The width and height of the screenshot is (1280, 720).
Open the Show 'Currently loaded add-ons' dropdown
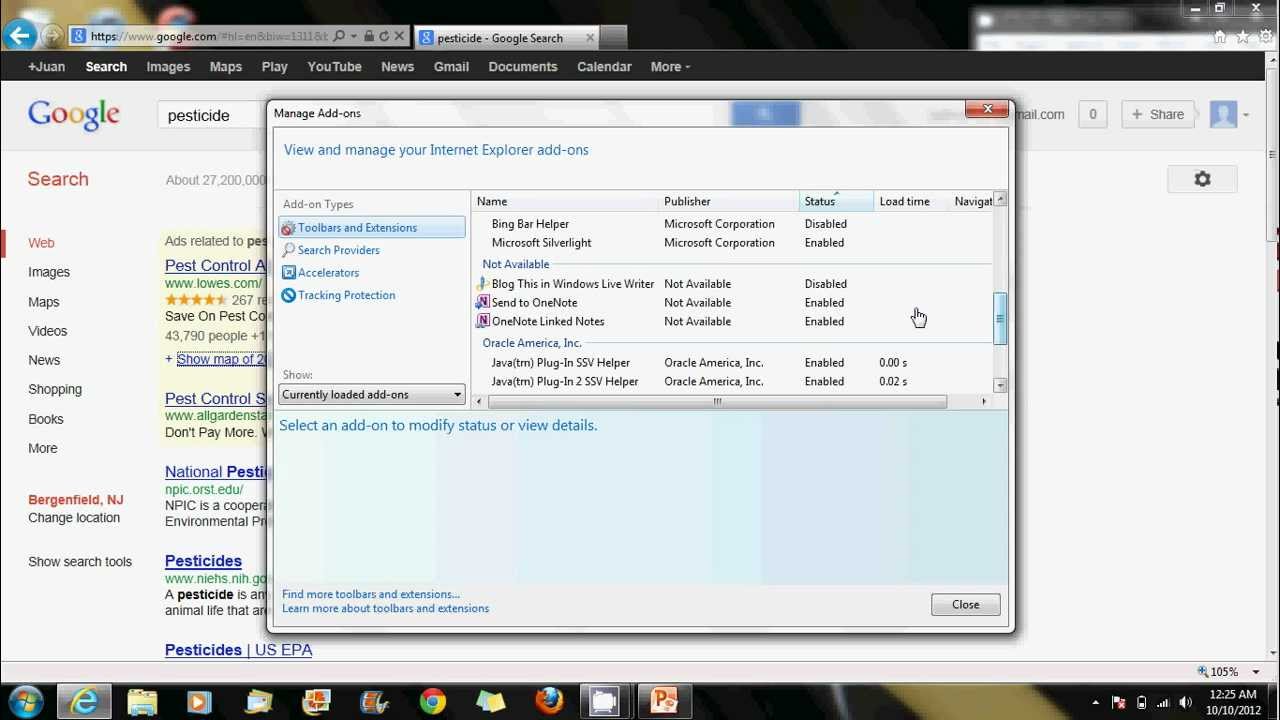click(372, 394)
